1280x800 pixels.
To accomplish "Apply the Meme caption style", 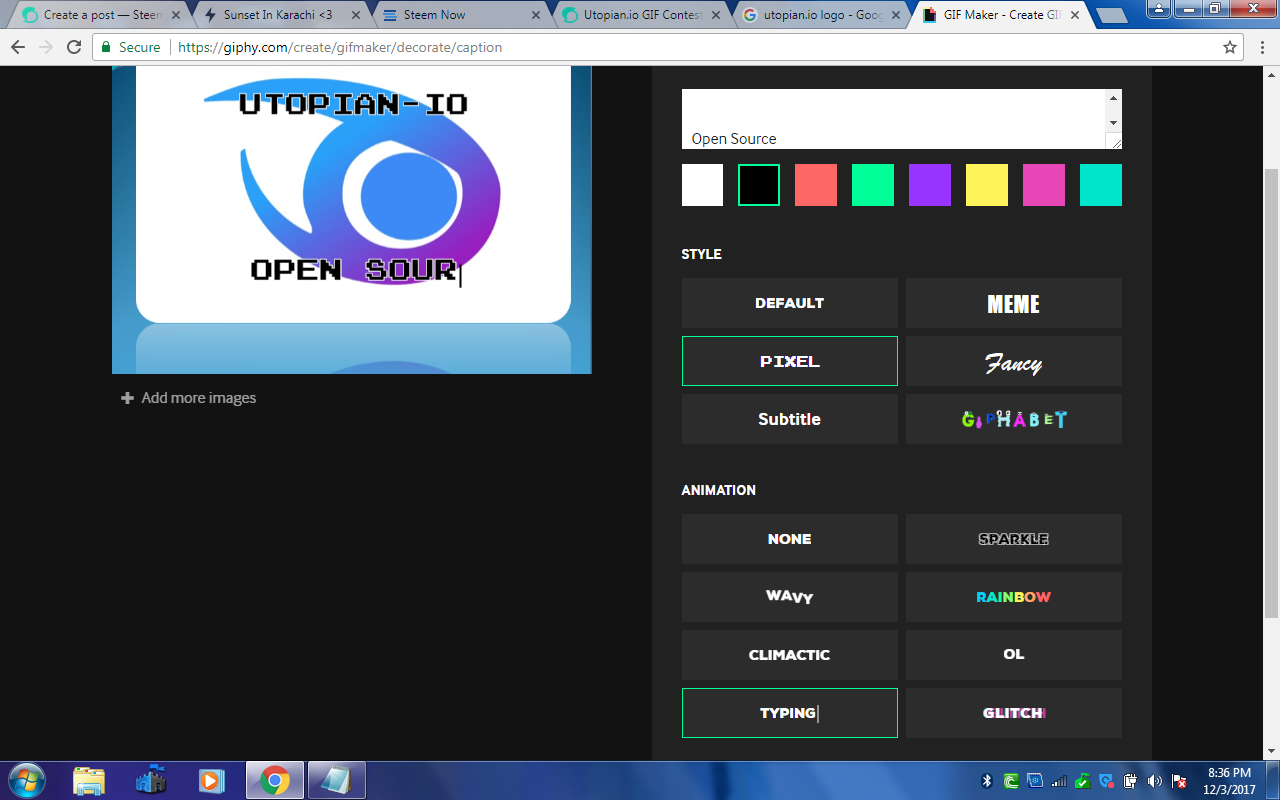I will click(1014, 303).
